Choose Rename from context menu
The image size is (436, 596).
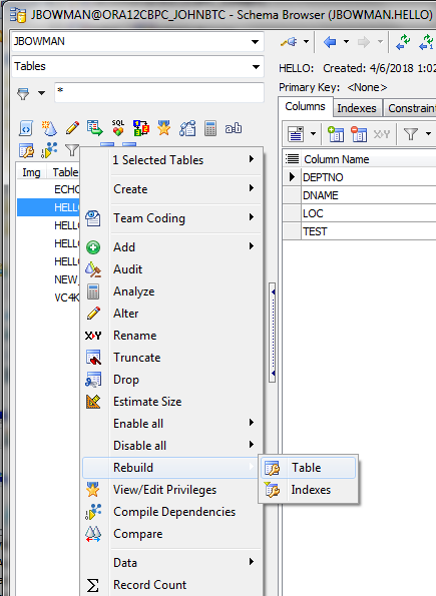click(x=172, y=335)
